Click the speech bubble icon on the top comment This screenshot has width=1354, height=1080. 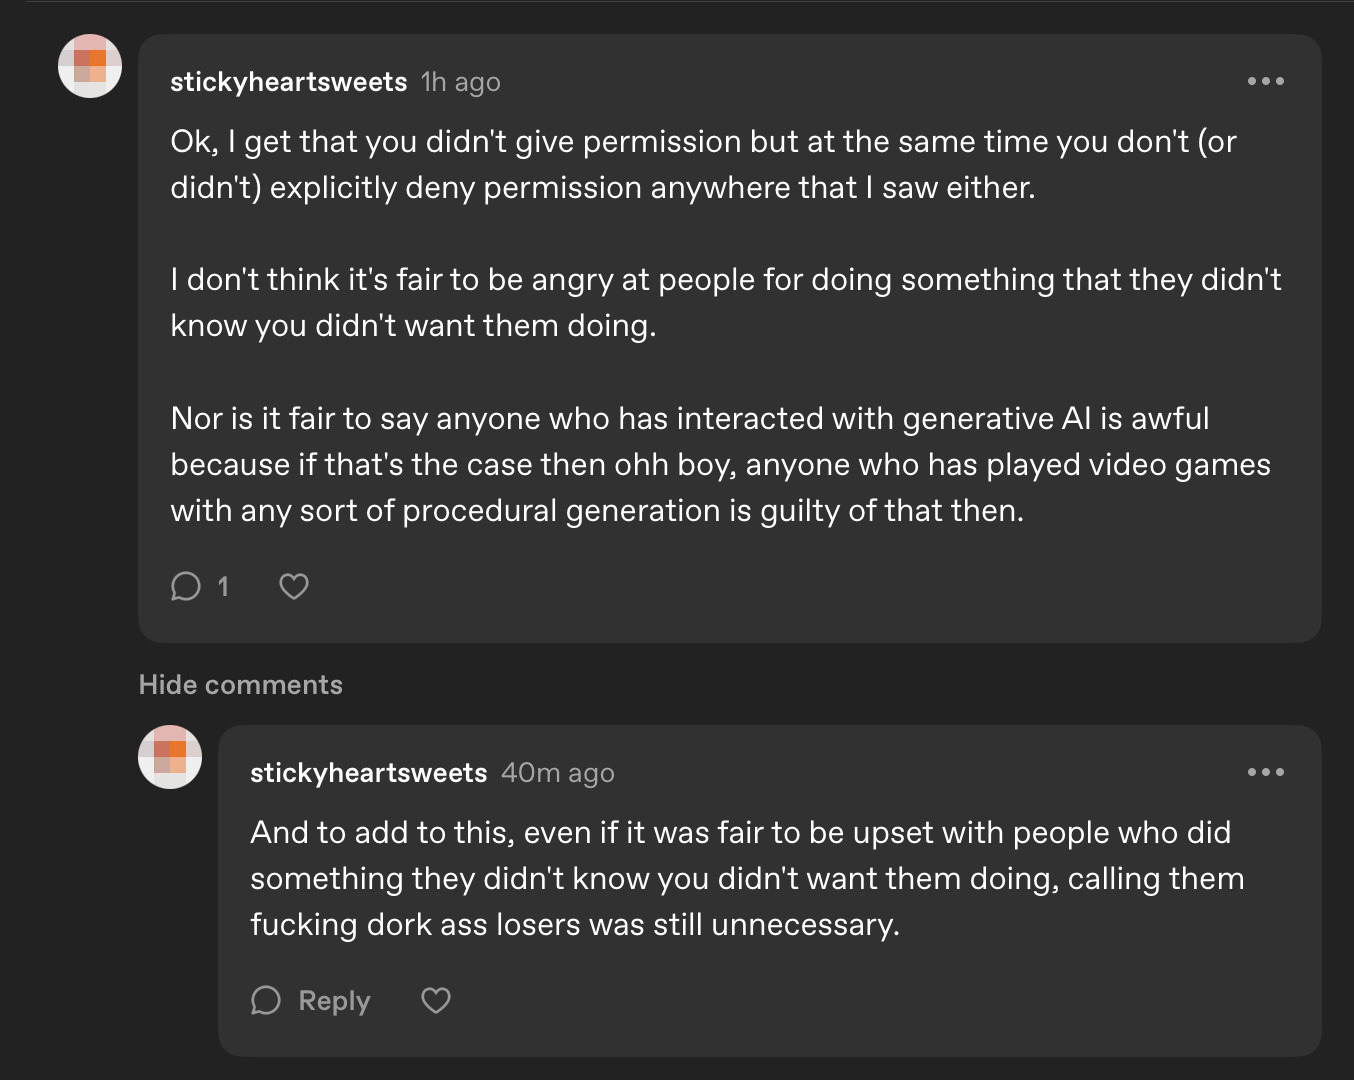(x=186, y=586)
